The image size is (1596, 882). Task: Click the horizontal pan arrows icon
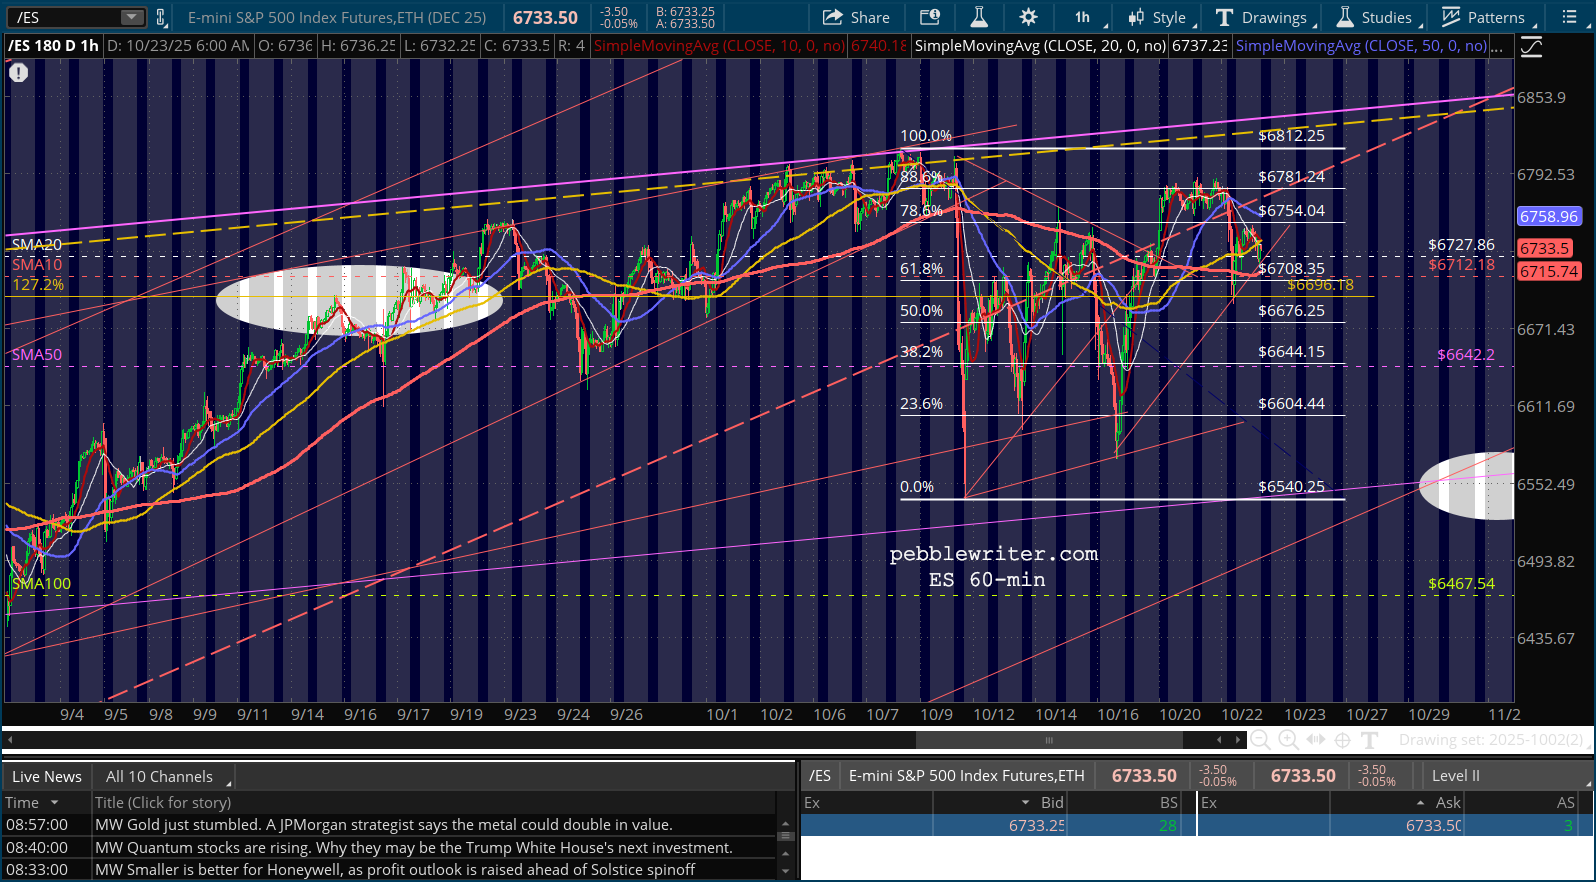pos(1316,740)
